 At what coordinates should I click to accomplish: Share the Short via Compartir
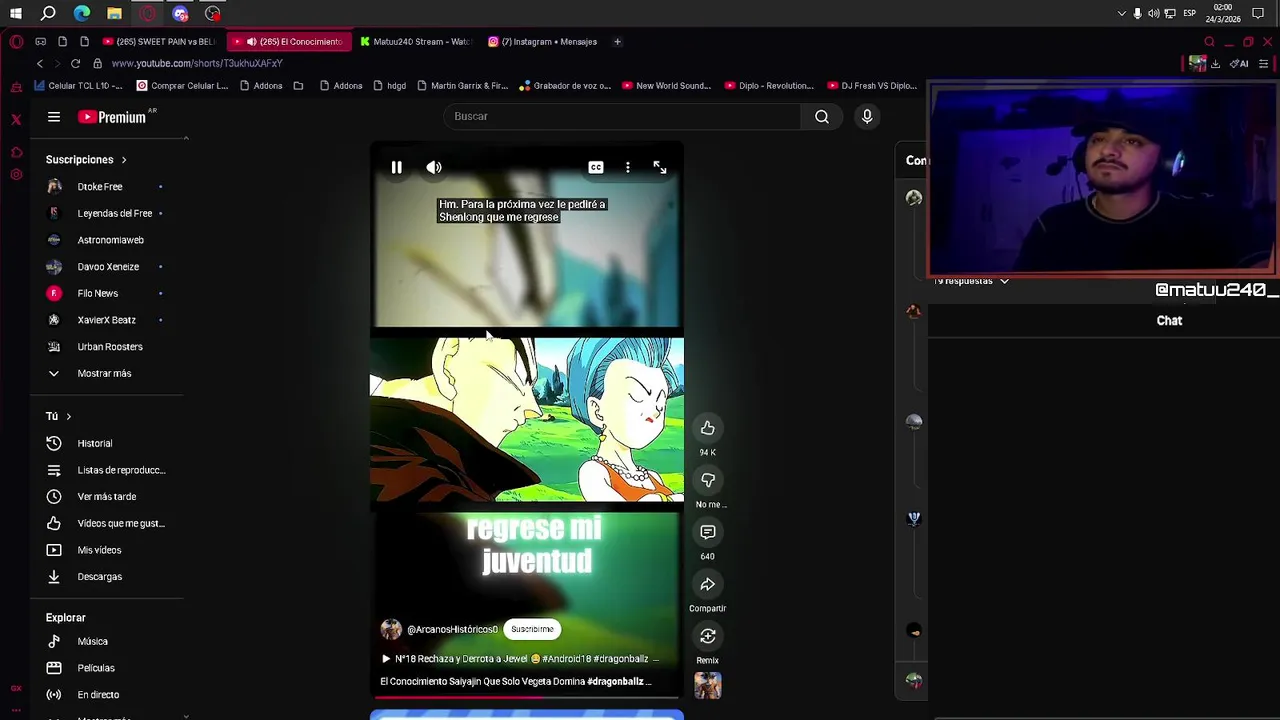[x=707, y=584]
